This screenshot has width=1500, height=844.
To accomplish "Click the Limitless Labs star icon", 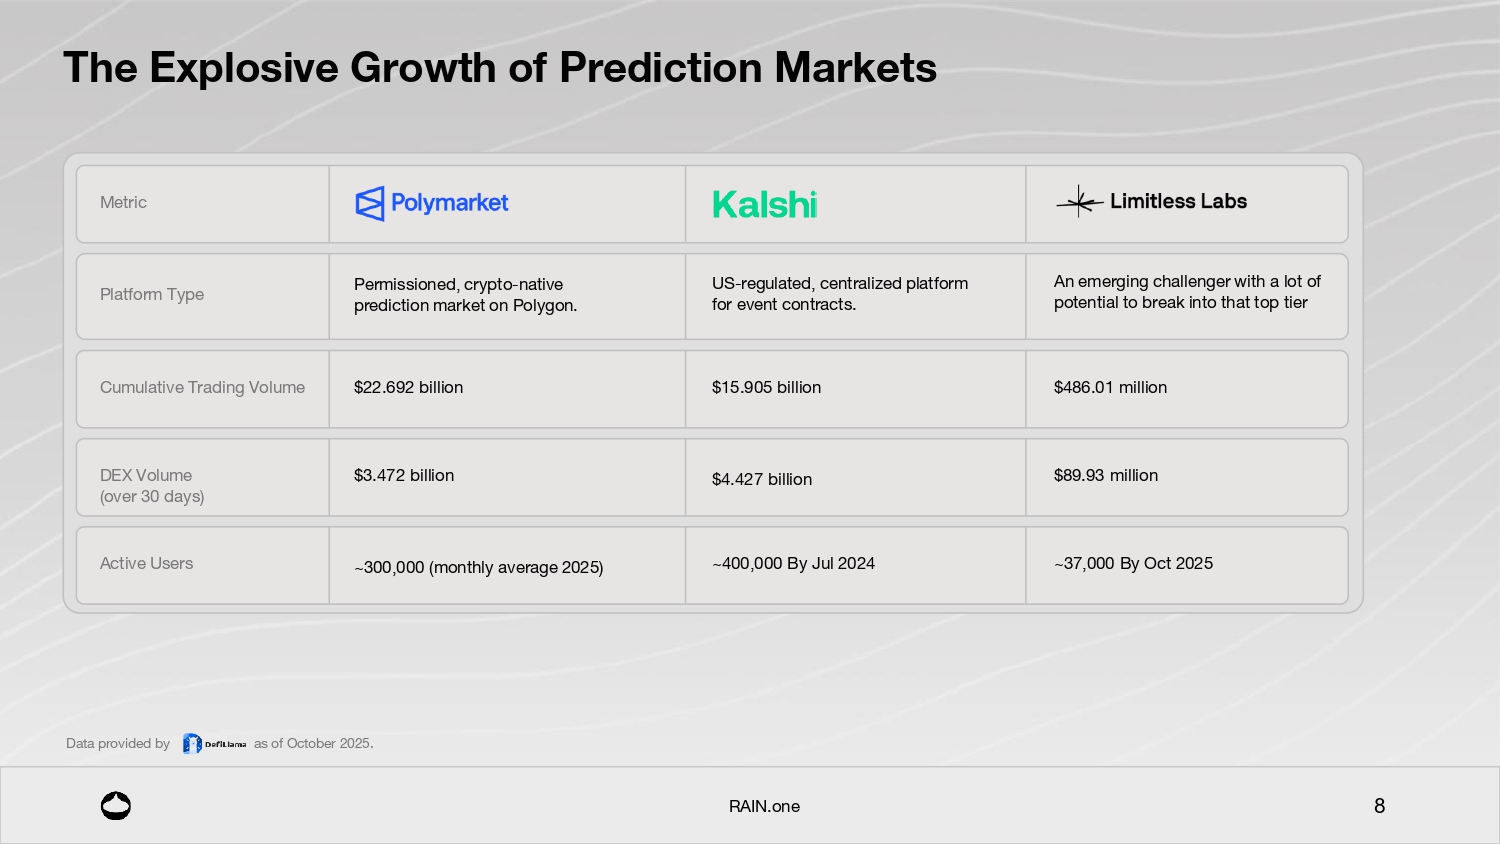I will click(x=1079, y=202).
